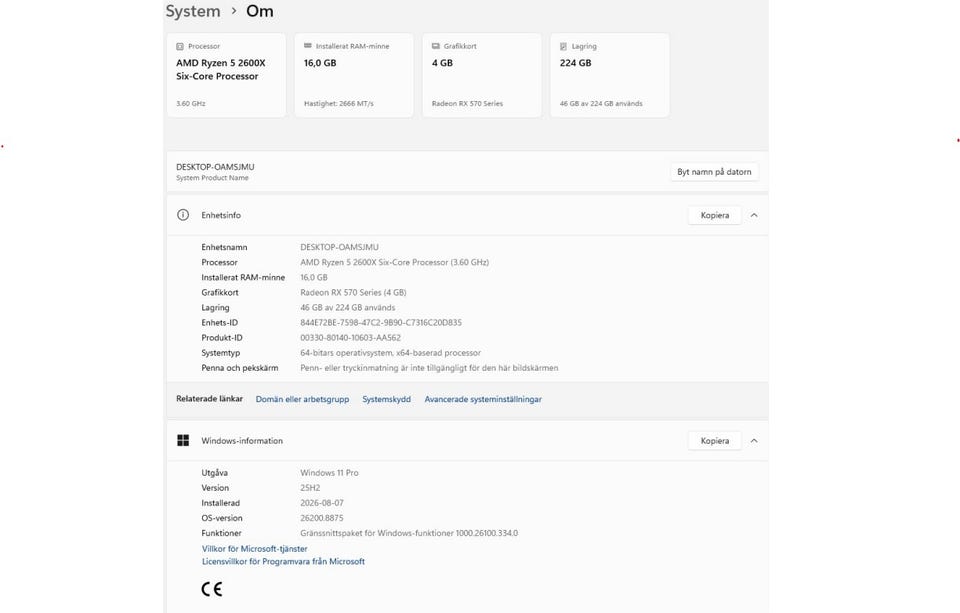Click the Version value 25H2
This screenshot has height=613, width=960.
click(310, 488)
